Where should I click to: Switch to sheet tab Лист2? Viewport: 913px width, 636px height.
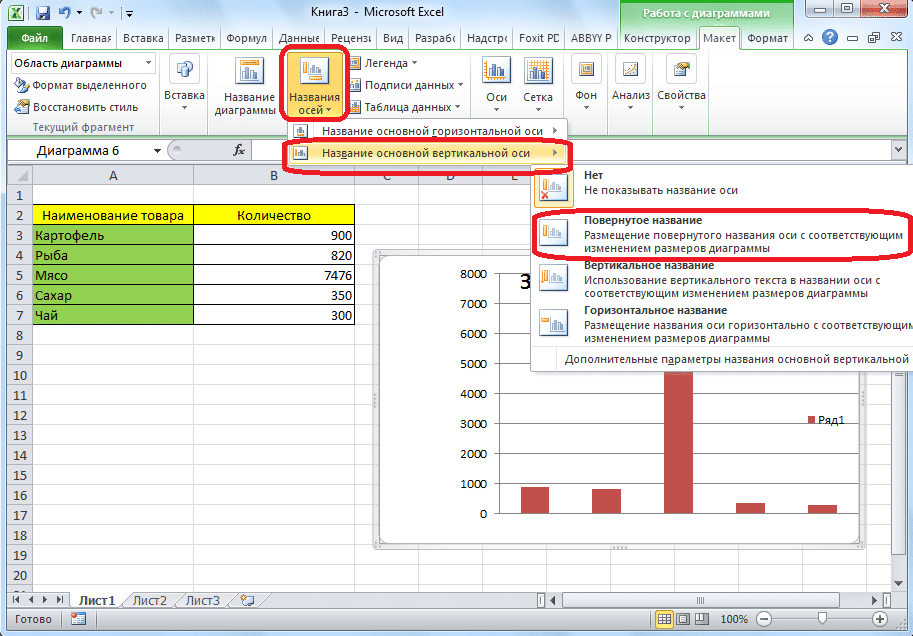click(x=150, y=600)
